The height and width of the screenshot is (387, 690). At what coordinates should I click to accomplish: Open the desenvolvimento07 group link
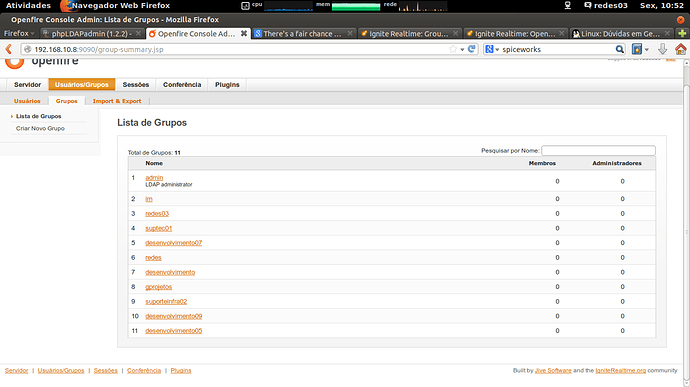pos(173,243)
